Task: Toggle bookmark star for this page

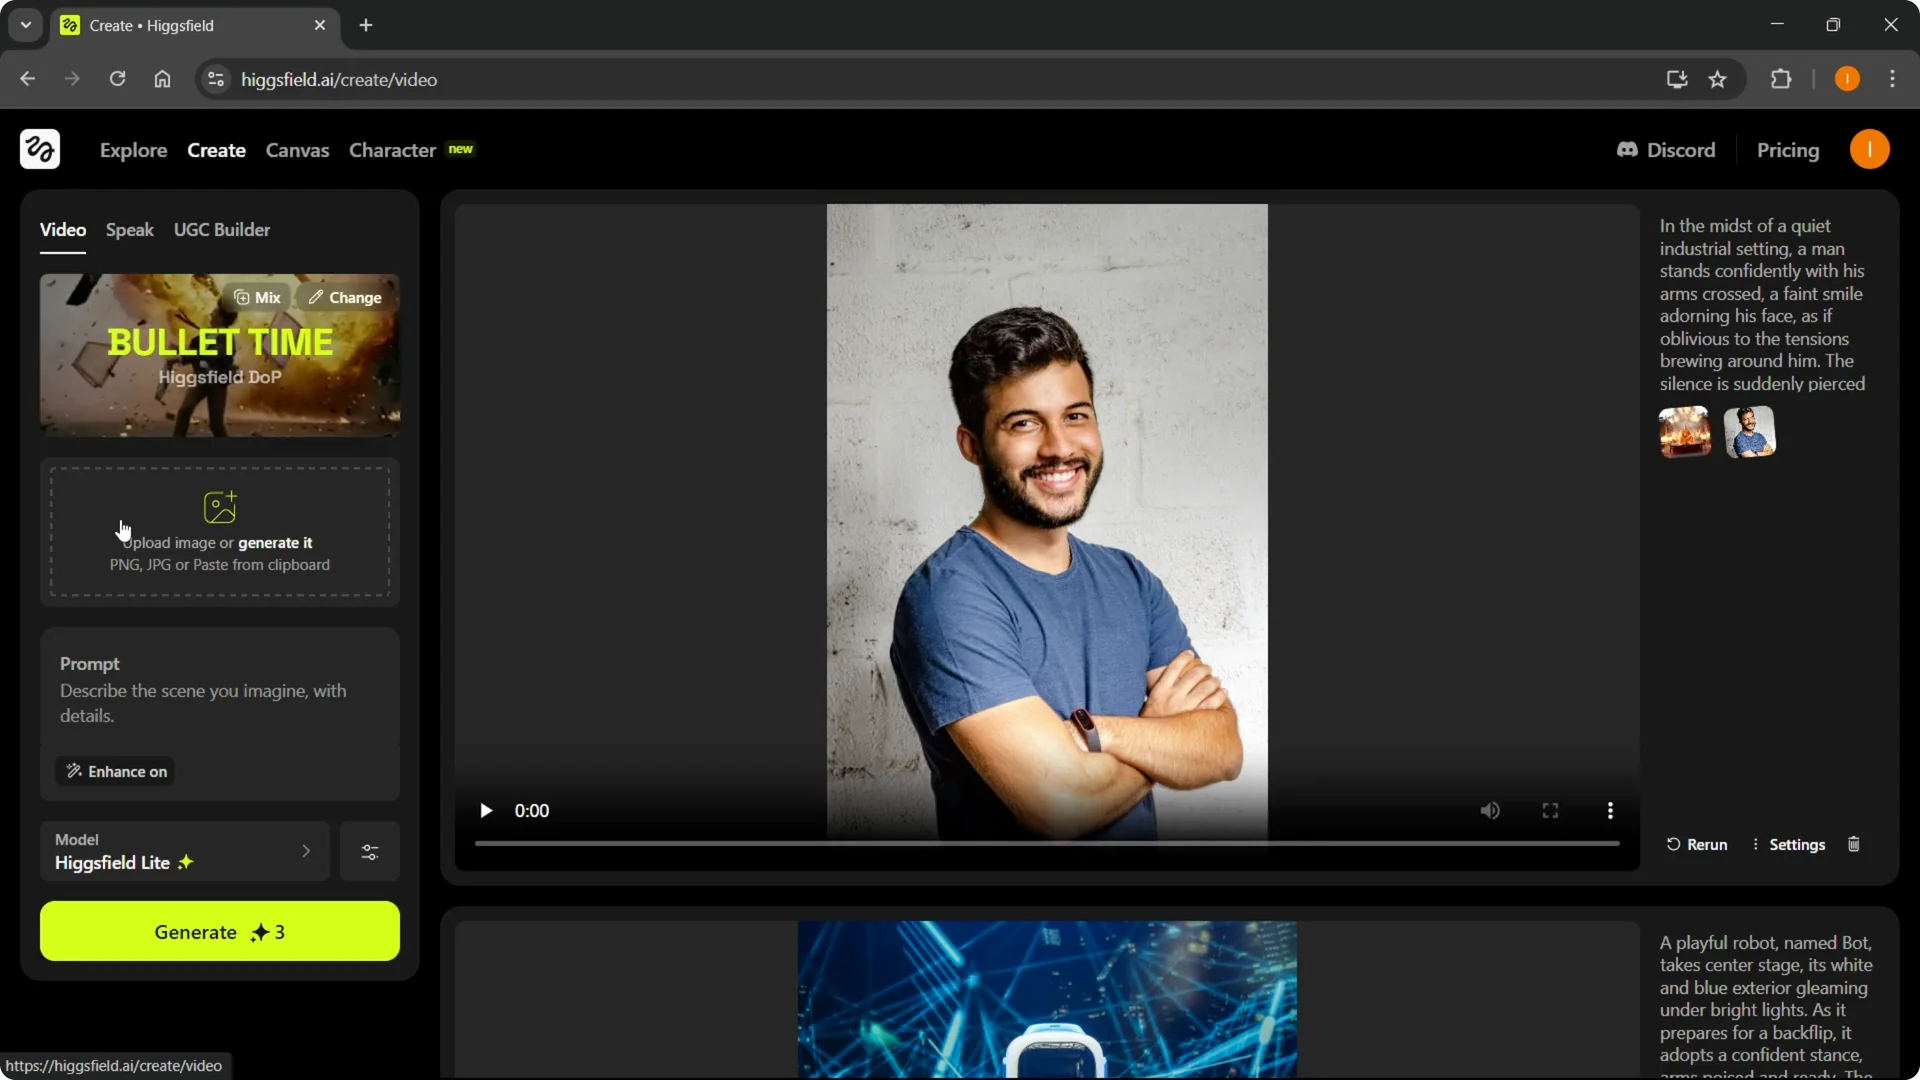Action: click(x=1719, y=79)
